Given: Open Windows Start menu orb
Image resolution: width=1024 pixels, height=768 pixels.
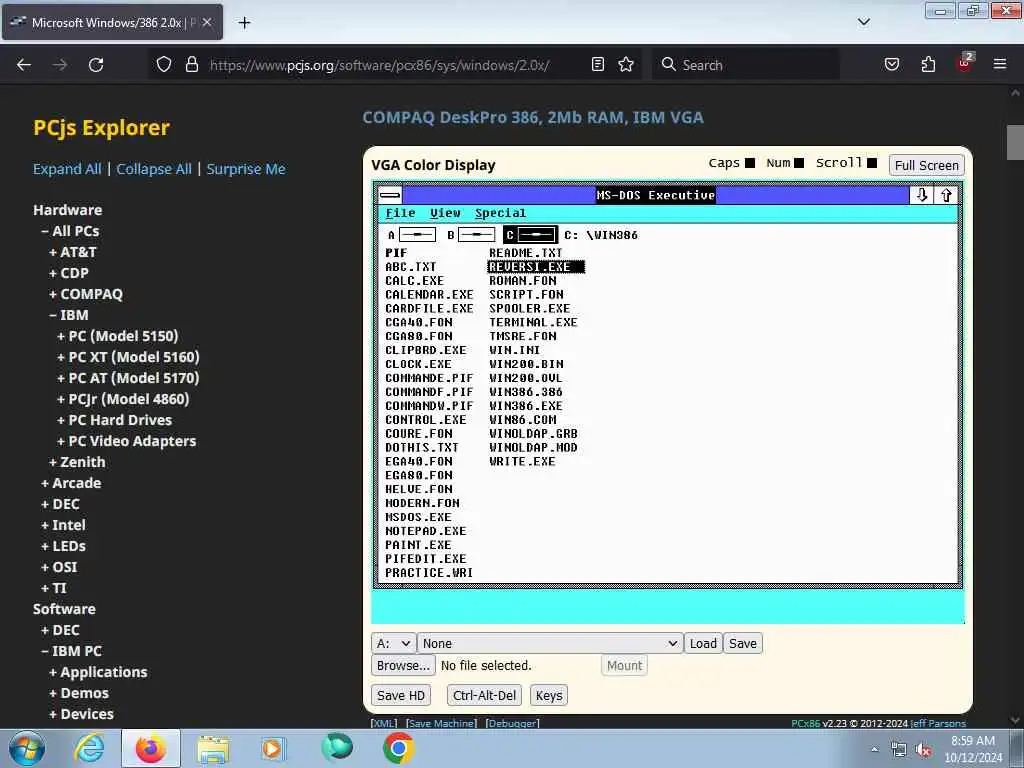Looking at the screenshot, I should point(27,748).
